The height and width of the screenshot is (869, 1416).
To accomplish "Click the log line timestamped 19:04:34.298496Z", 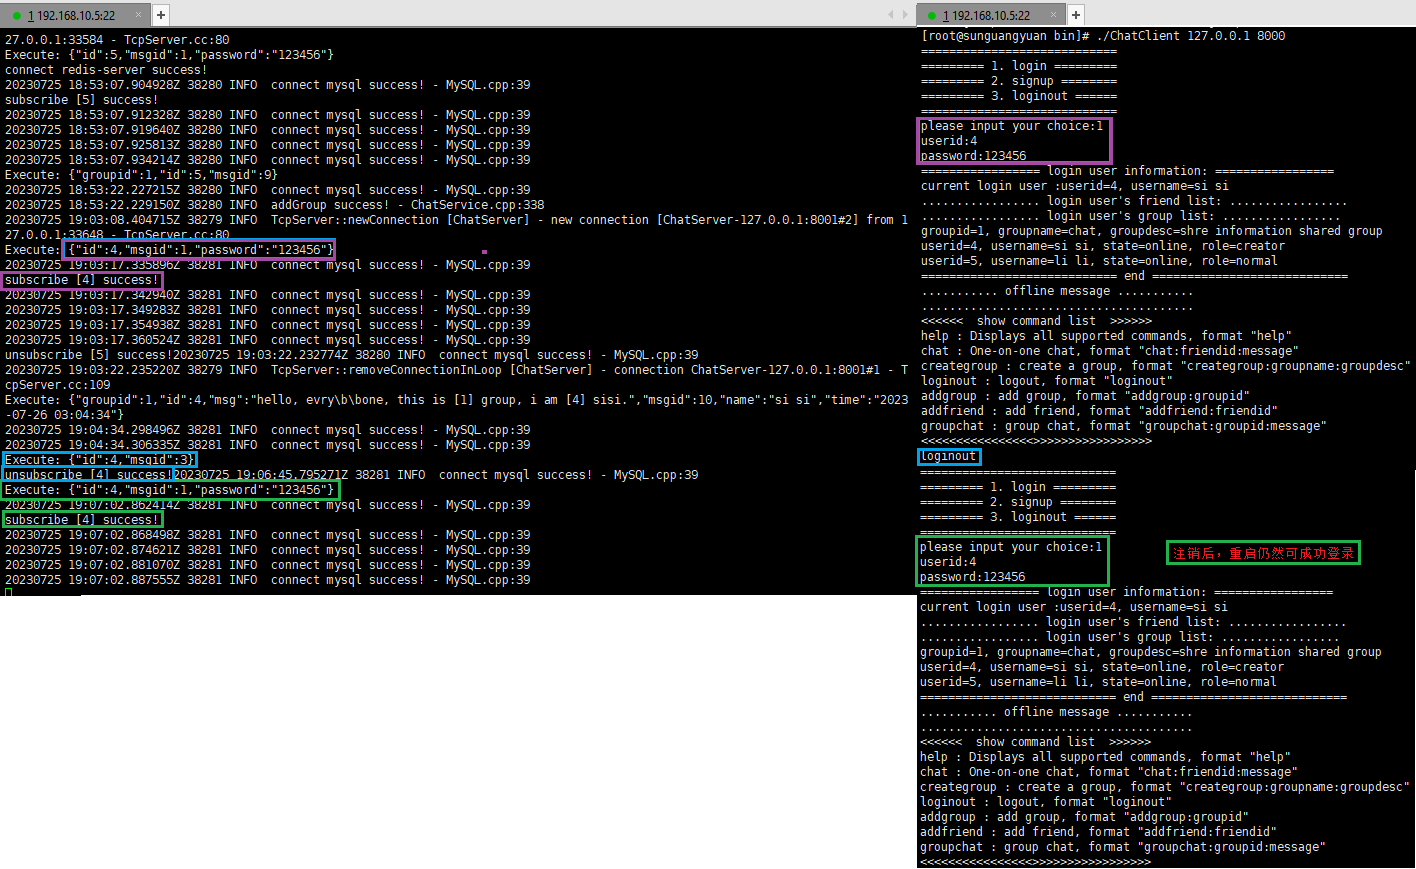I will (x=268, y=430).
